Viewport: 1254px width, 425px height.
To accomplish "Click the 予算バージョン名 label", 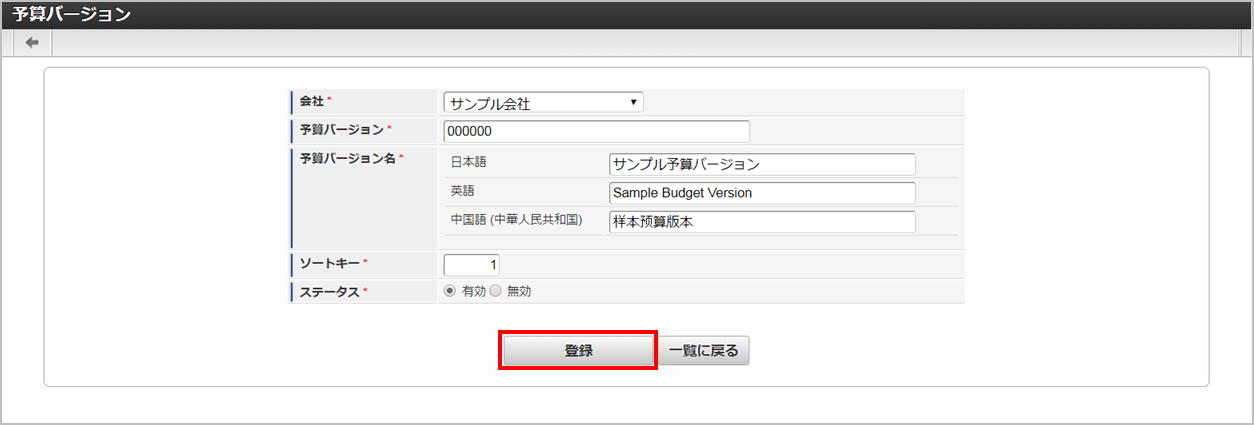I will coord(348,158).
